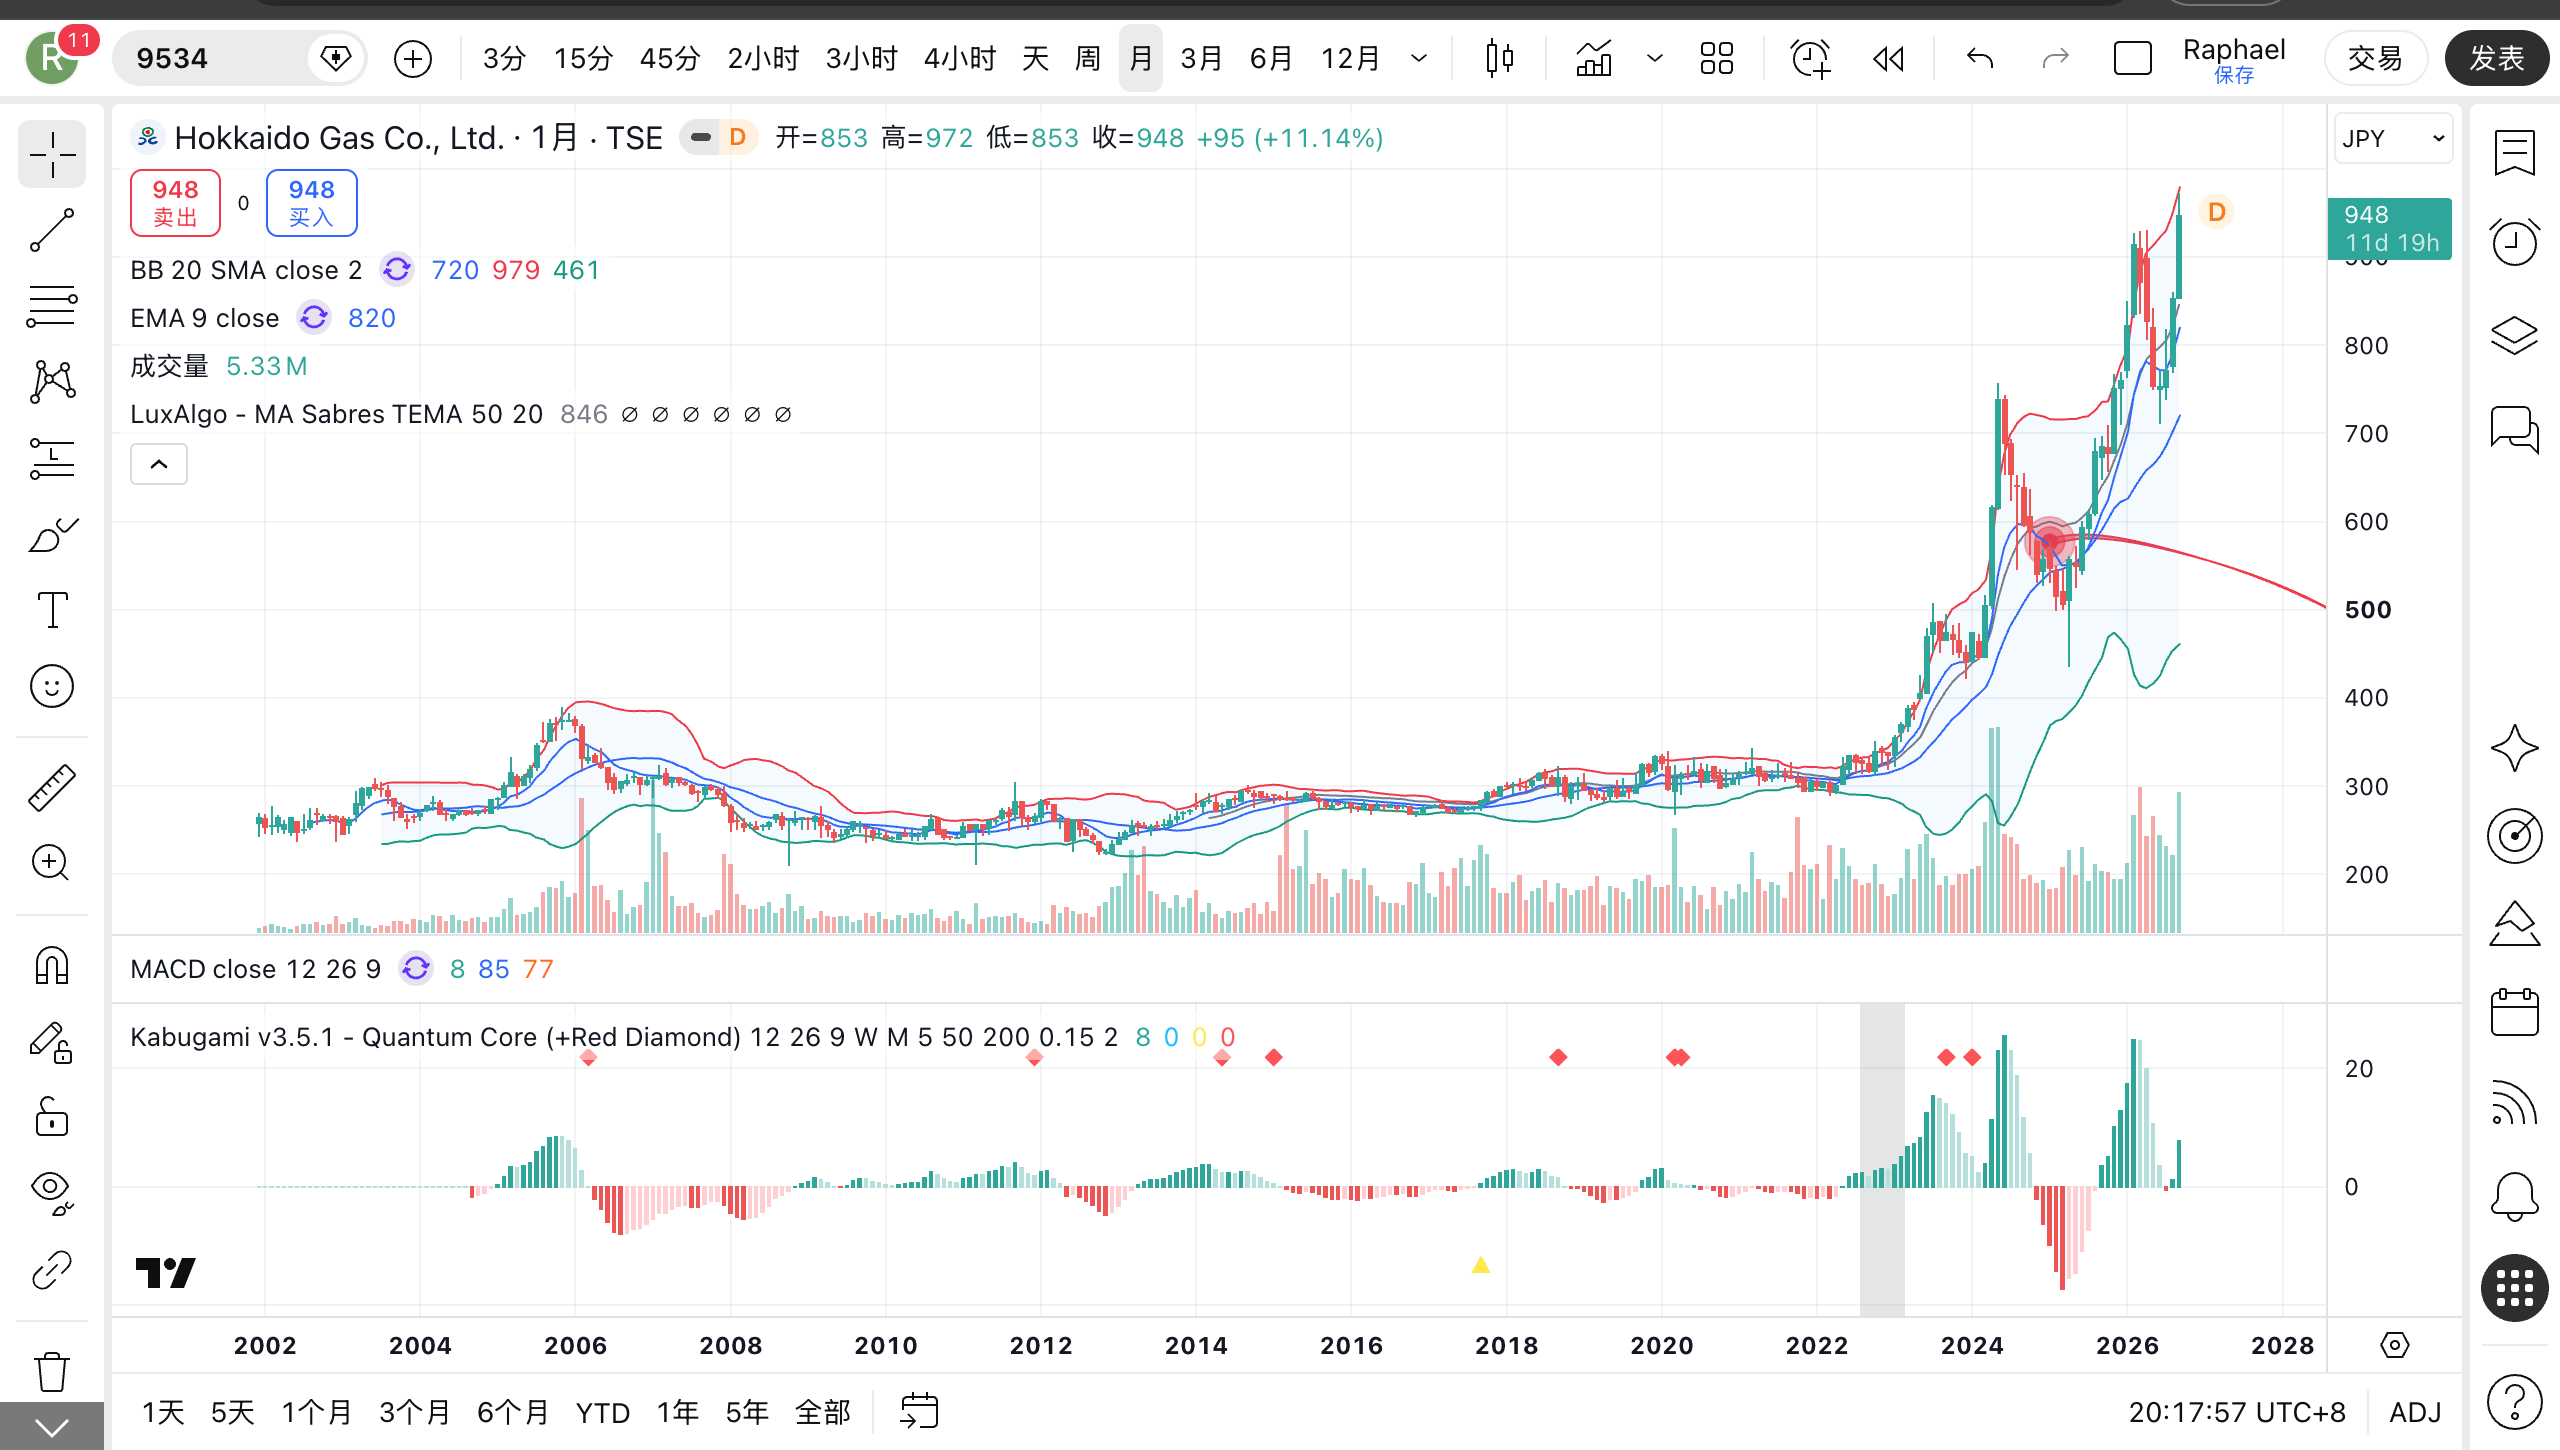The width and height of the screenshot is (2560, 1450).
Task: Click the blue 948 买入 buy button
Action: tap(312, 203)
